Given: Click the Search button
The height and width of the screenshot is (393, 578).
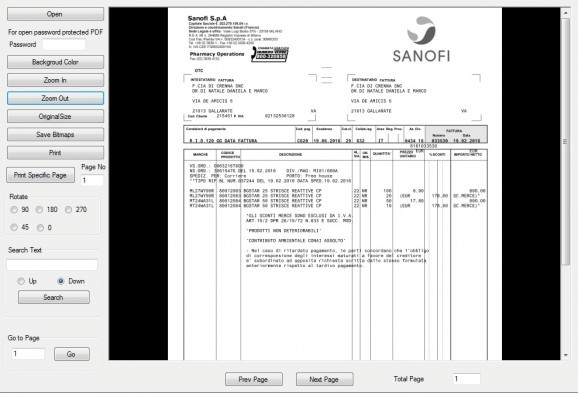Looking at the screenshot, I should coord(54,297).
